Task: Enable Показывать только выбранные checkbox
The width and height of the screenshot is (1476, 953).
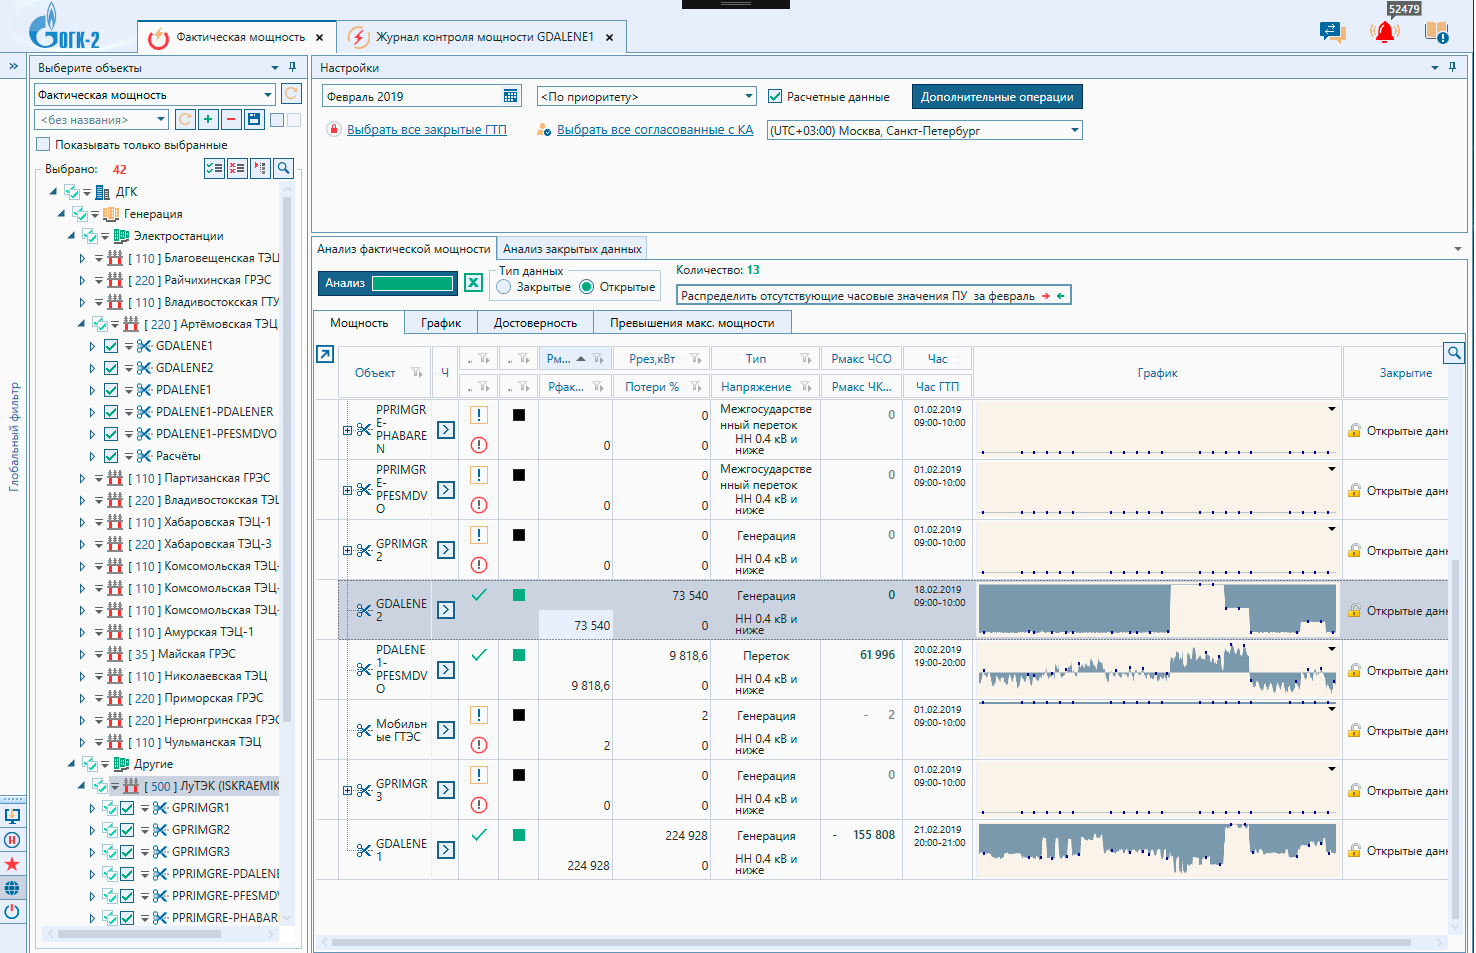Action: point(43,144)
